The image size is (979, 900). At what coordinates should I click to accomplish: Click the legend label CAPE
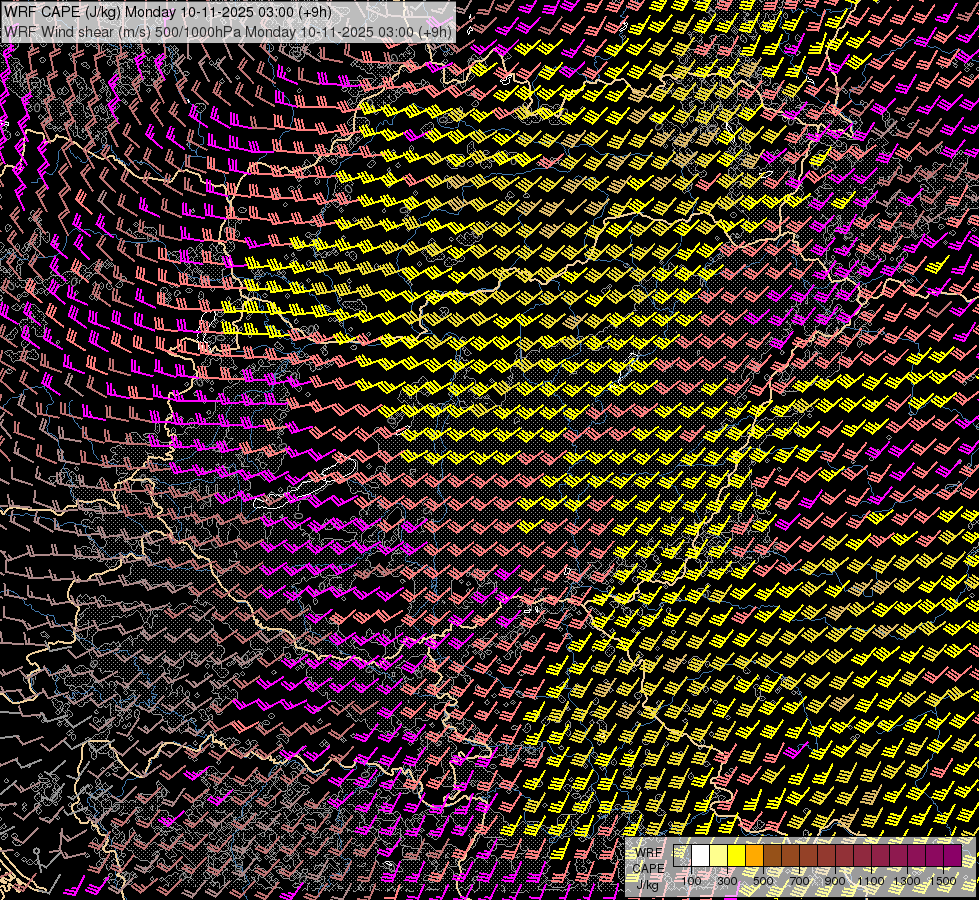click(x=649, y=869)
